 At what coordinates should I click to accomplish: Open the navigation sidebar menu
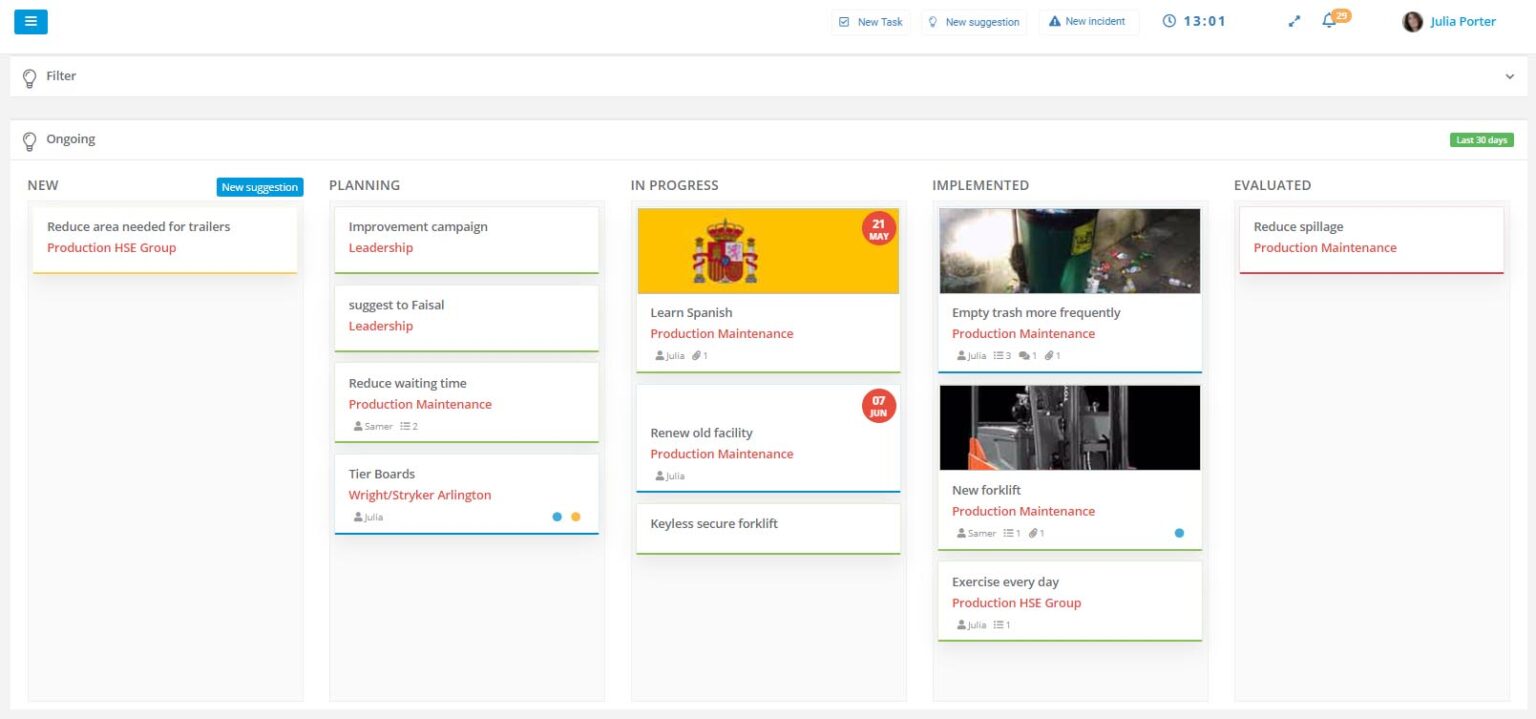30,21
